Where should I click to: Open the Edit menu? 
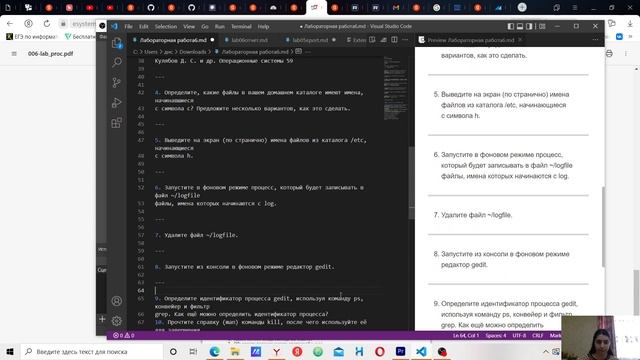point(144,26)
